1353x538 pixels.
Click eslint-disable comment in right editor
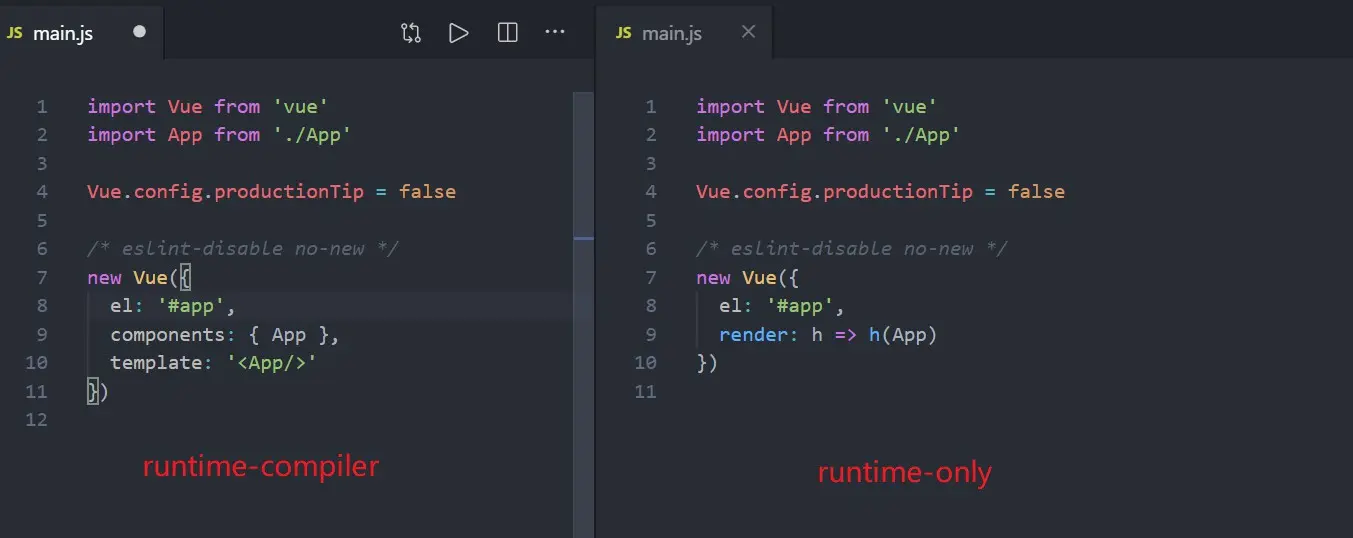852,249
